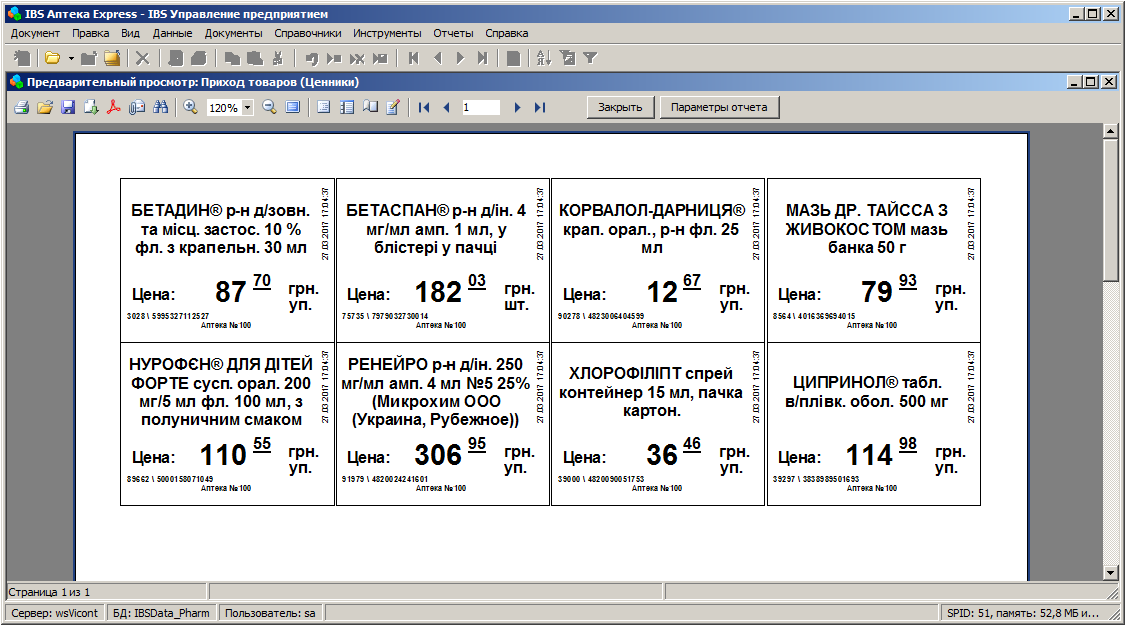
Task: Click the print icon in preview toolbar
Action: (21, 107)
